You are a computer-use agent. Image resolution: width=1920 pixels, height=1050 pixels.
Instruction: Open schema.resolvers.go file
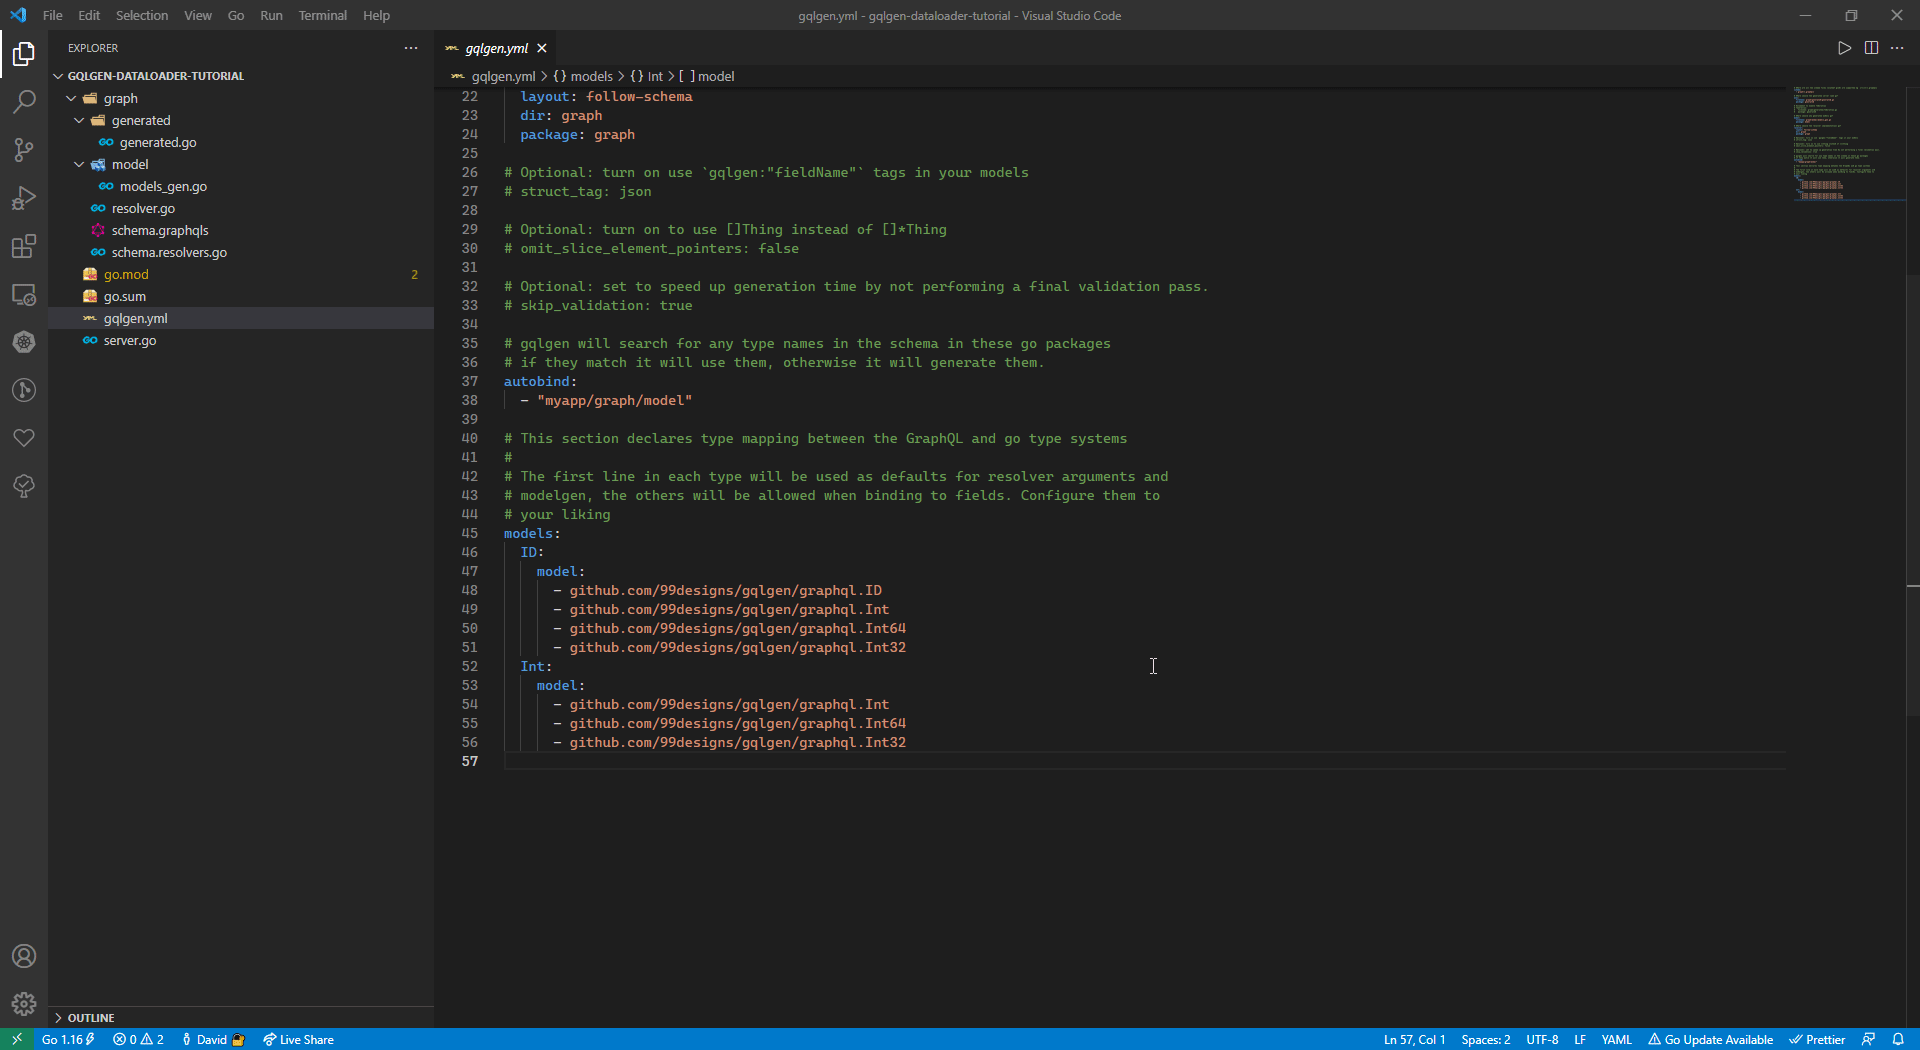[169, 252]
